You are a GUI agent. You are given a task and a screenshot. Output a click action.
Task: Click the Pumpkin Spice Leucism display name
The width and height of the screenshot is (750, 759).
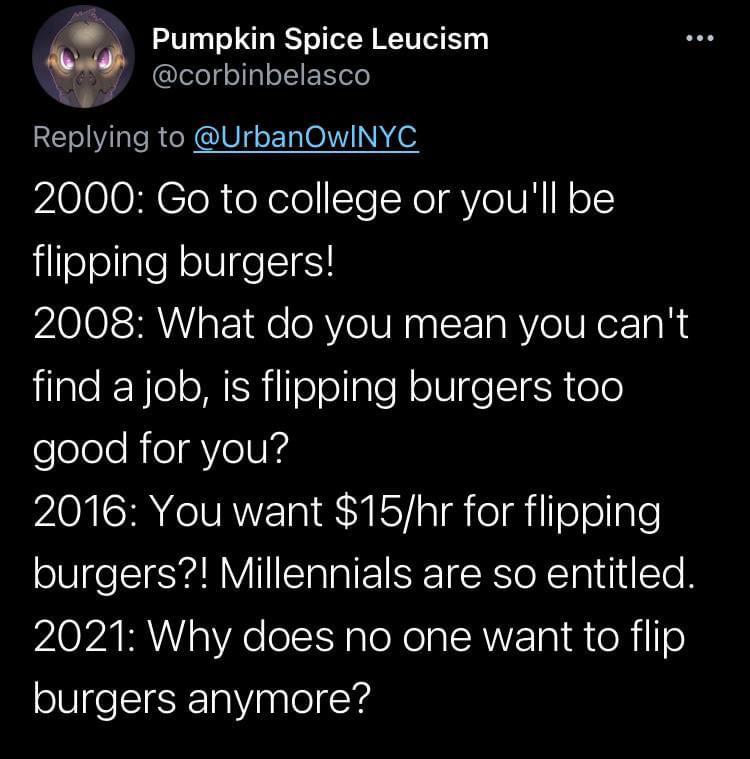coord(320,39)
